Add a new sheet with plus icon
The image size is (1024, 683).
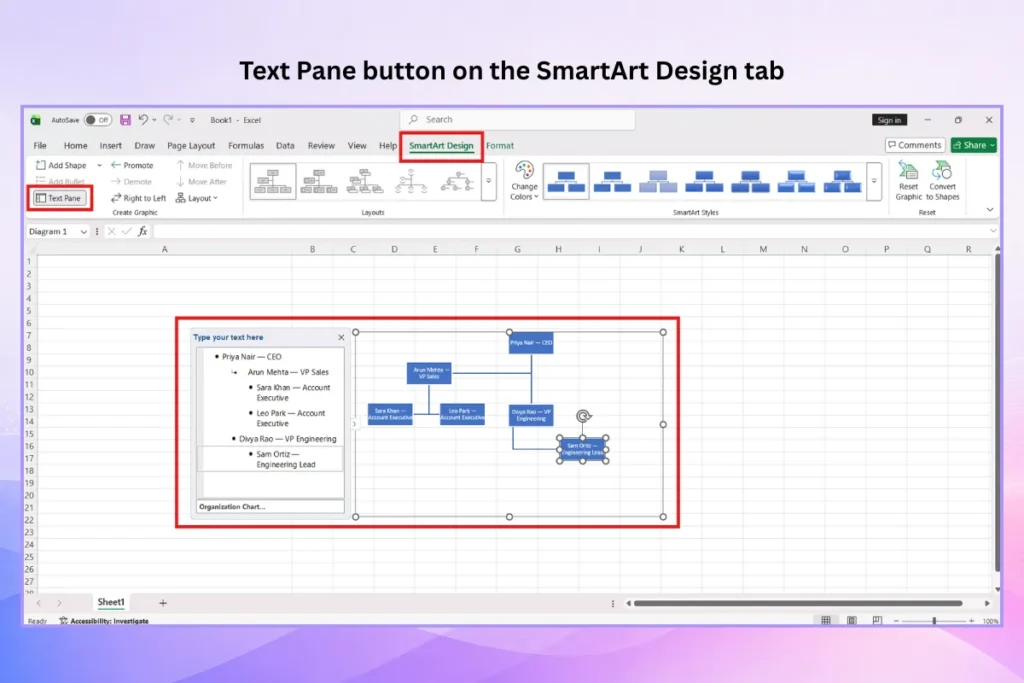pos(163,603)
